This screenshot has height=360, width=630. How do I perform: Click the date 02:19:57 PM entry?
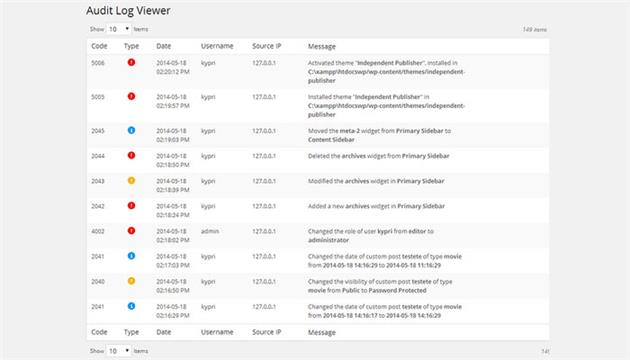[173, 101]
